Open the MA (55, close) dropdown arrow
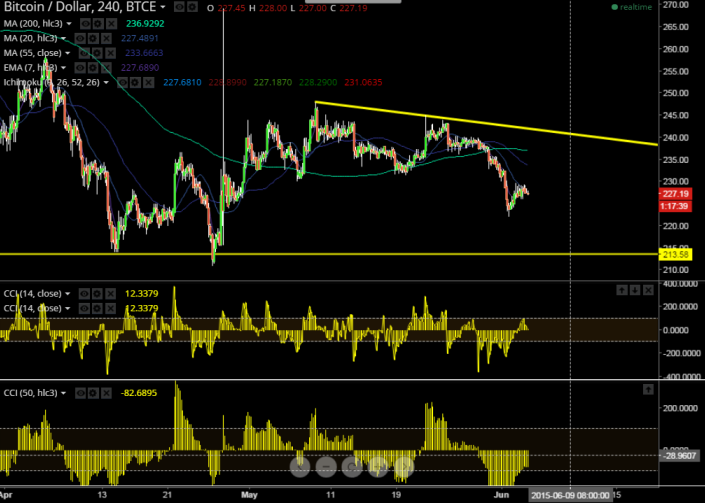705x503 pixels. (x=67, y=53)
